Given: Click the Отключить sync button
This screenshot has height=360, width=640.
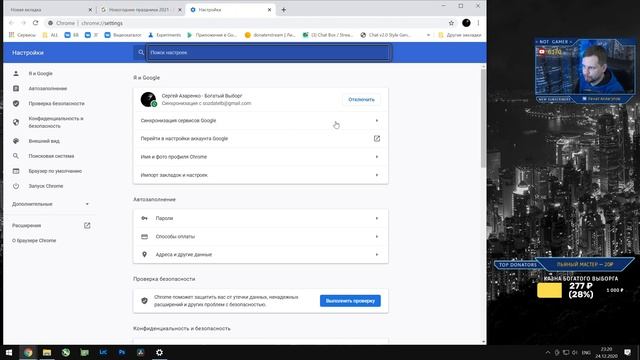Looking at the screenshot, I should [x=361, y=100].
